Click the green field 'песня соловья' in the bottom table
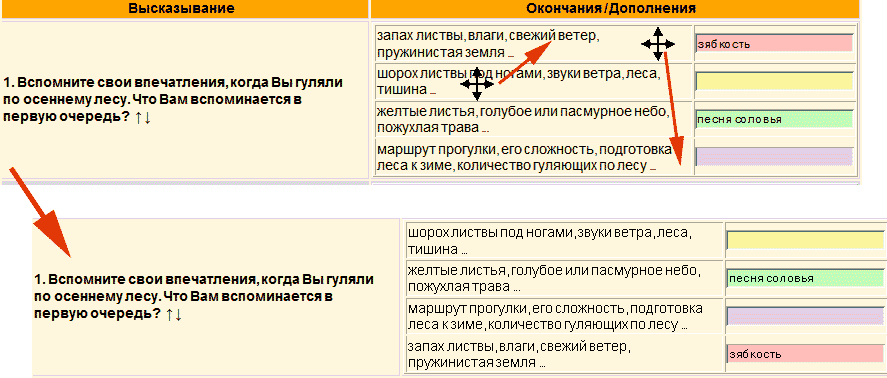The height and width of the screenshot is (378, 887). [806, 278]
